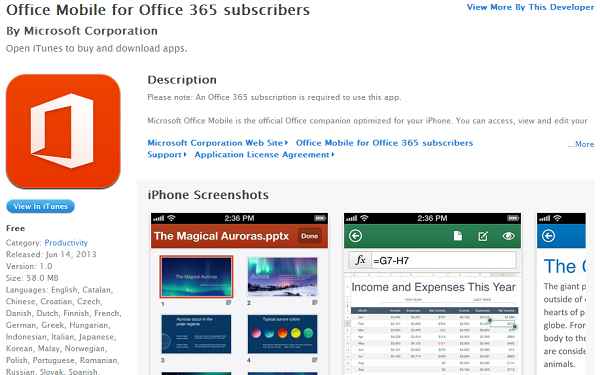The width and height of the screenshot is (600, 375).
Task: Expand the description with ...More
Action: coord(580,144)
